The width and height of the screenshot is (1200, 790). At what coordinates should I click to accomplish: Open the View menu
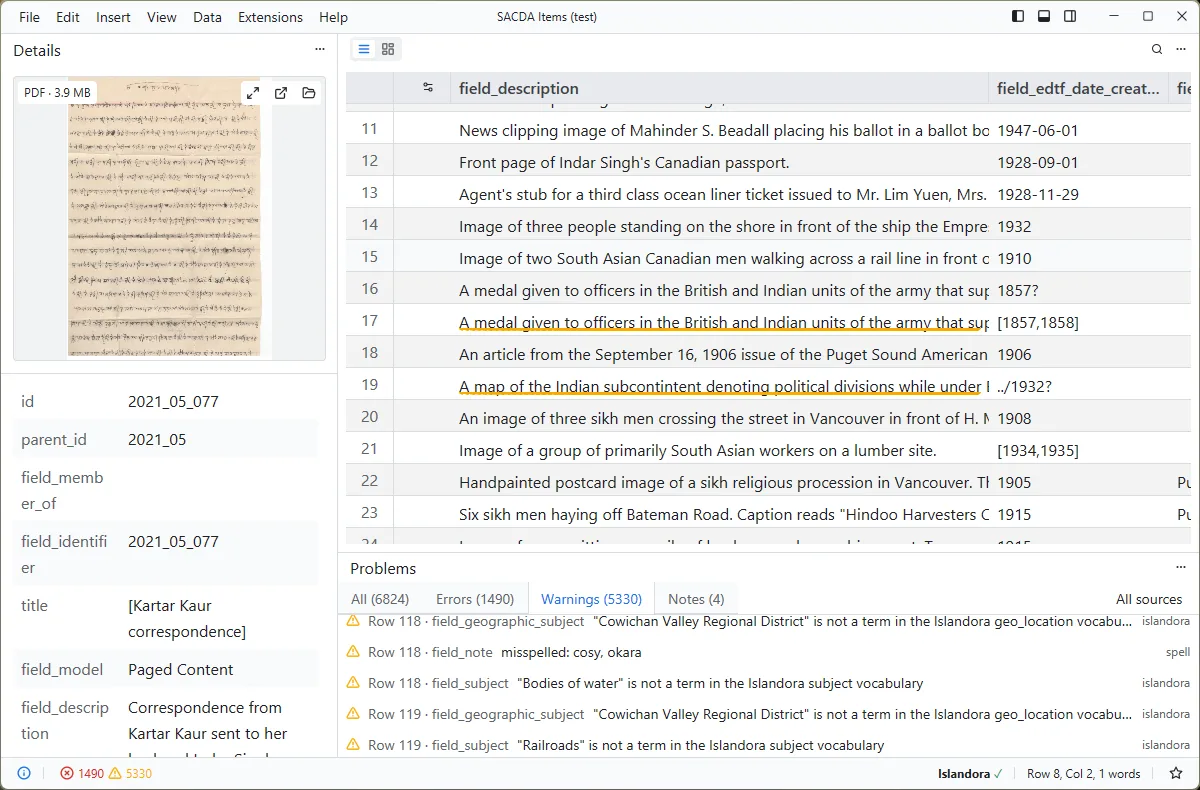click(162, 17)
